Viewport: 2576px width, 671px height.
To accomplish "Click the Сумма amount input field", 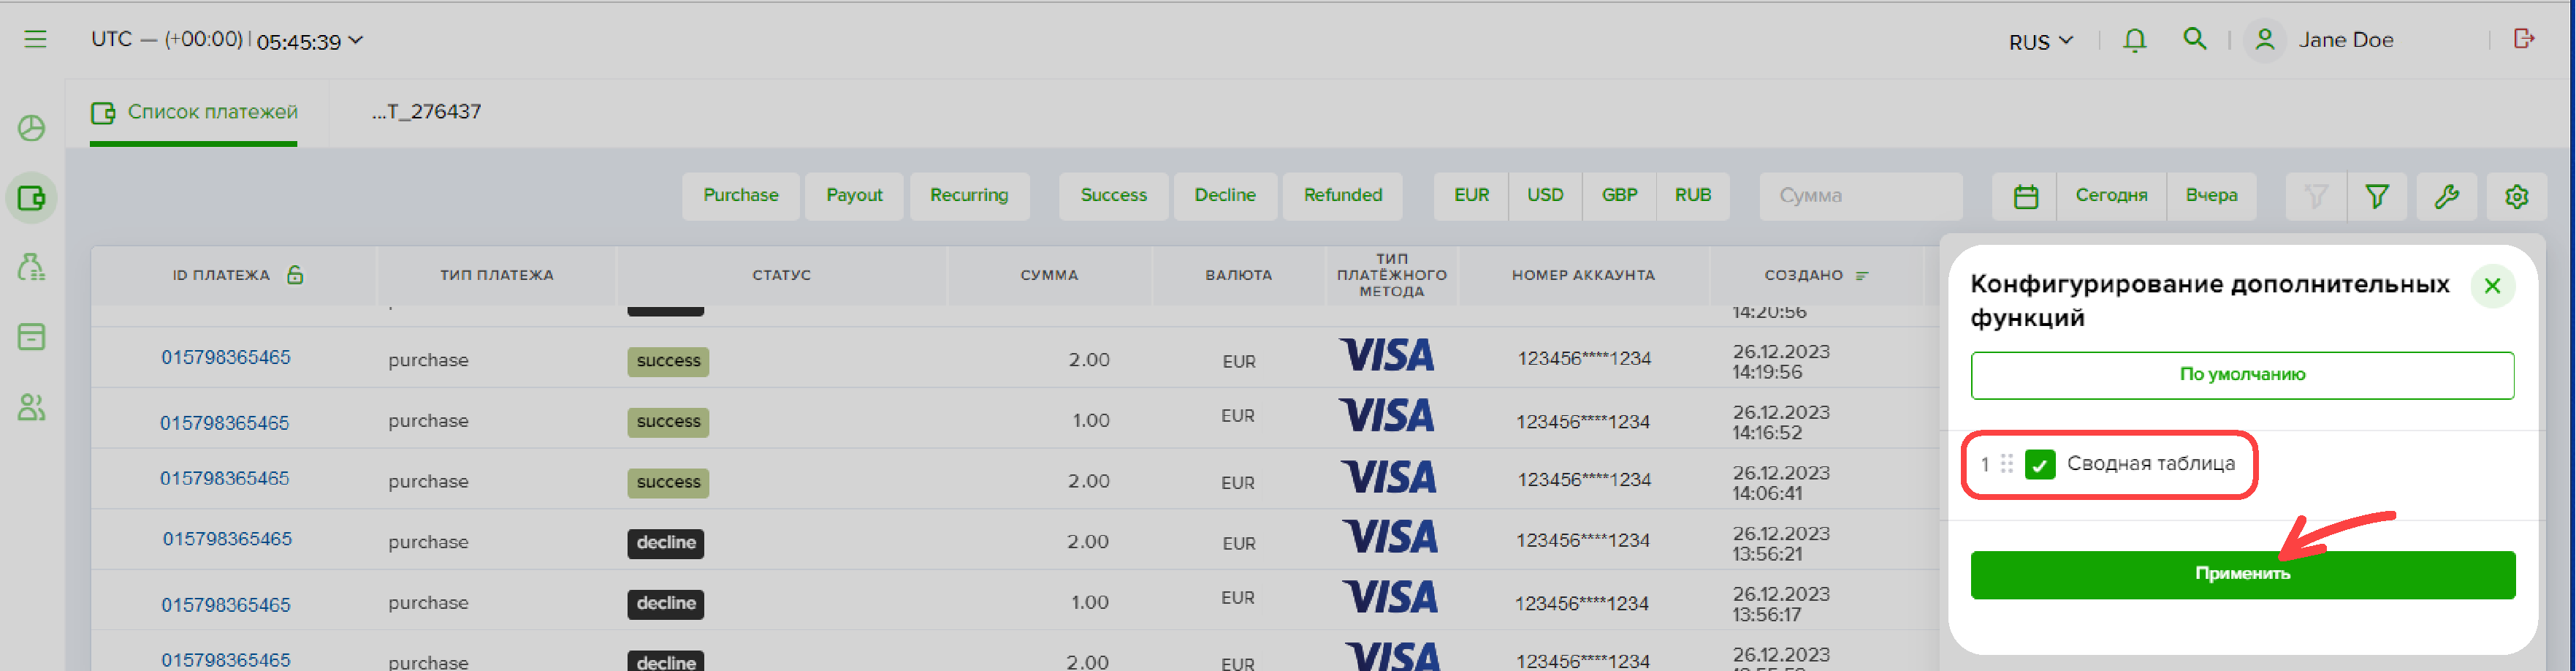I will [x=1861, y=196].
